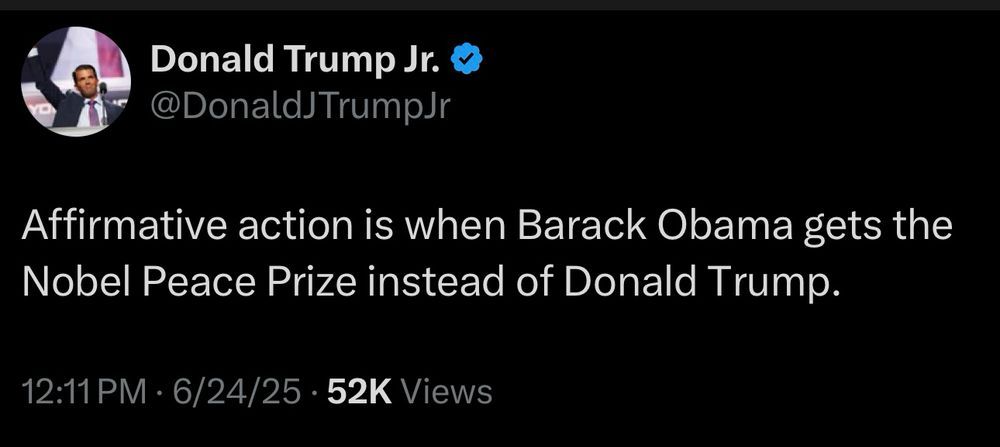This screenshot has width=1000, height=447.
Task: Open the Donald Trump Jr. display name
Action: (x=296, y=60)
